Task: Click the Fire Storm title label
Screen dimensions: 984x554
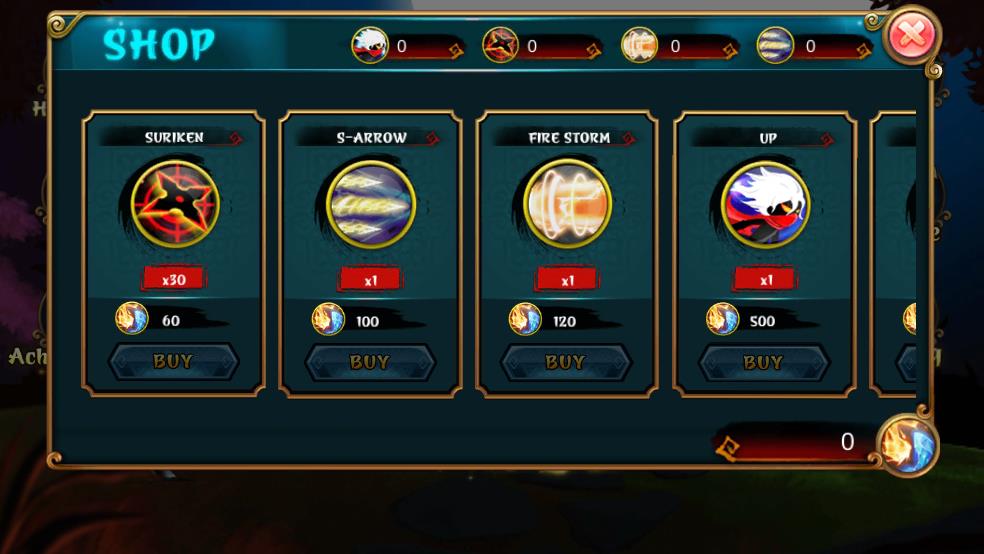Action: point(569,137)
